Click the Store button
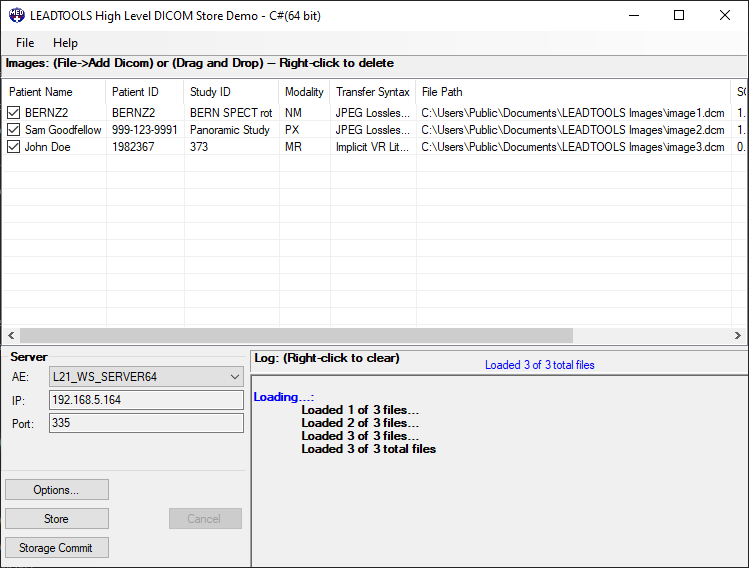Viewport: 749px width, 568px height. click(x=57, y=519)
